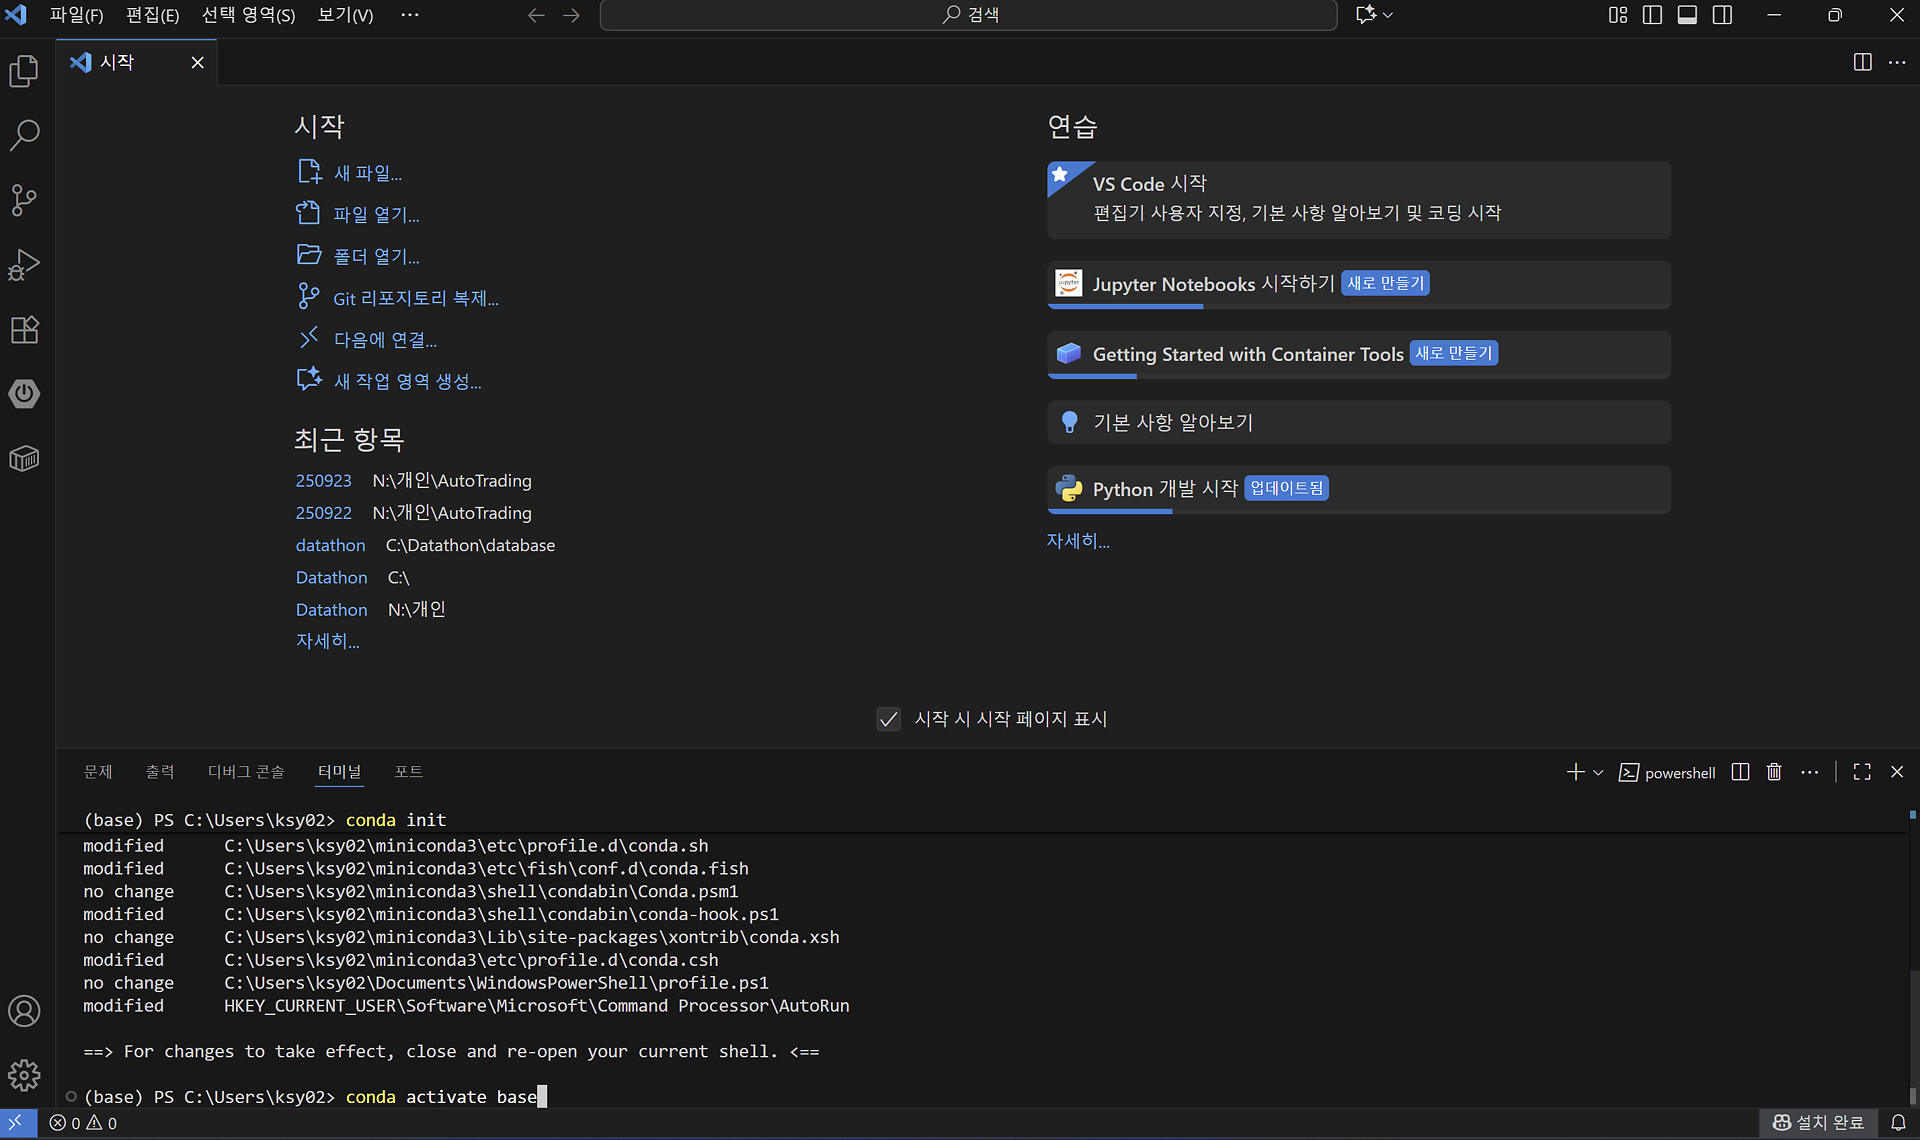The image size is (1920, 1140).
Task: Uncheck show welcome page on startup
Action: tap(888, 719)
